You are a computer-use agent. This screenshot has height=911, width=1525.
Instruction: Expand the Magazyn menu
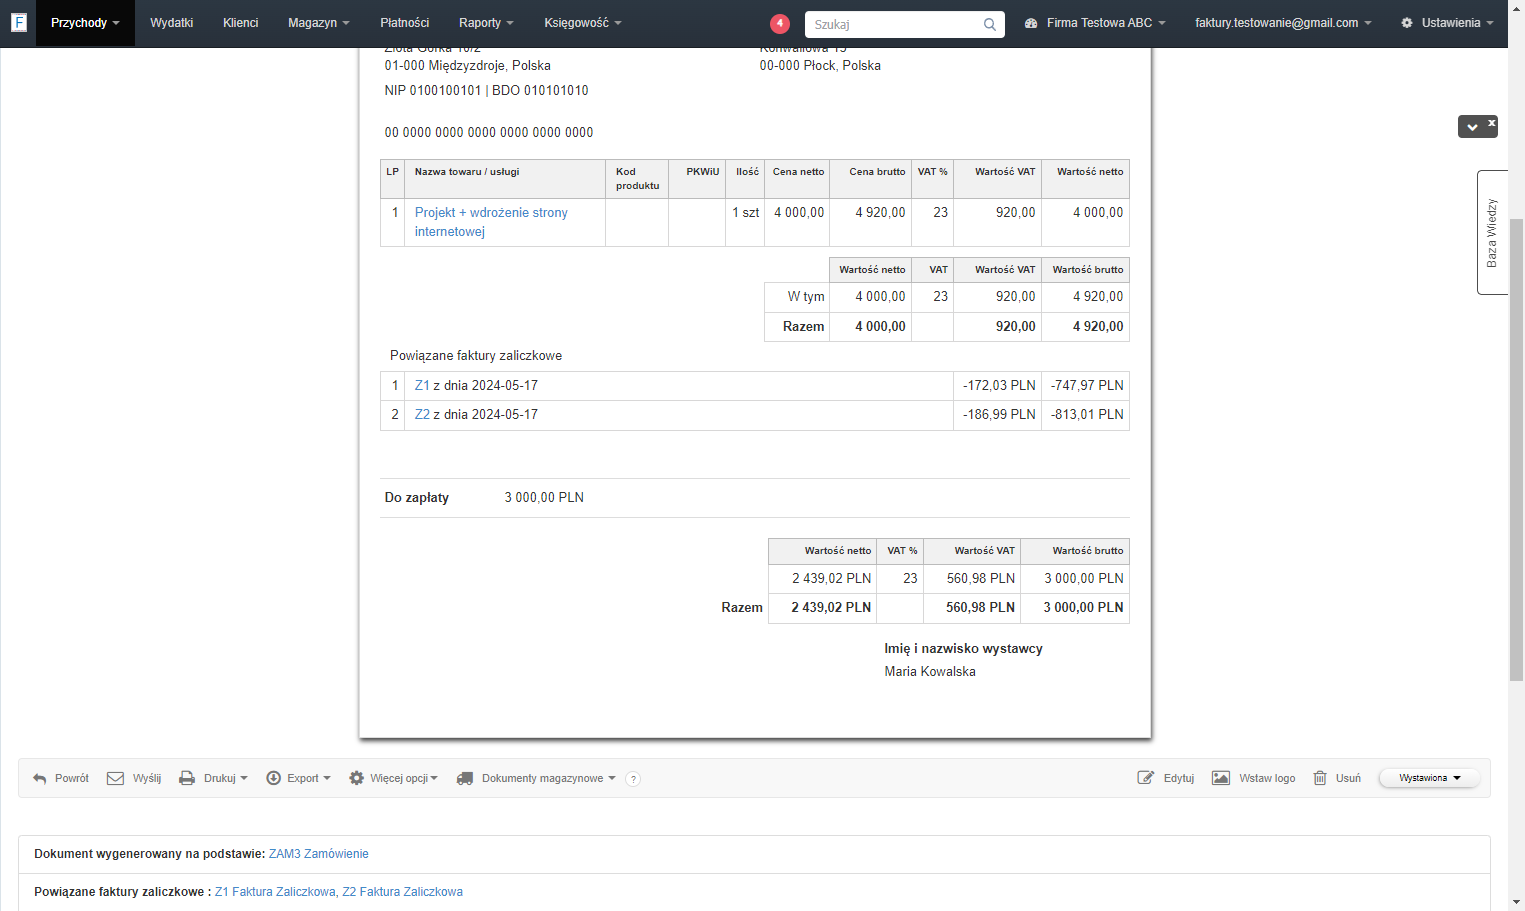[319, 23]
